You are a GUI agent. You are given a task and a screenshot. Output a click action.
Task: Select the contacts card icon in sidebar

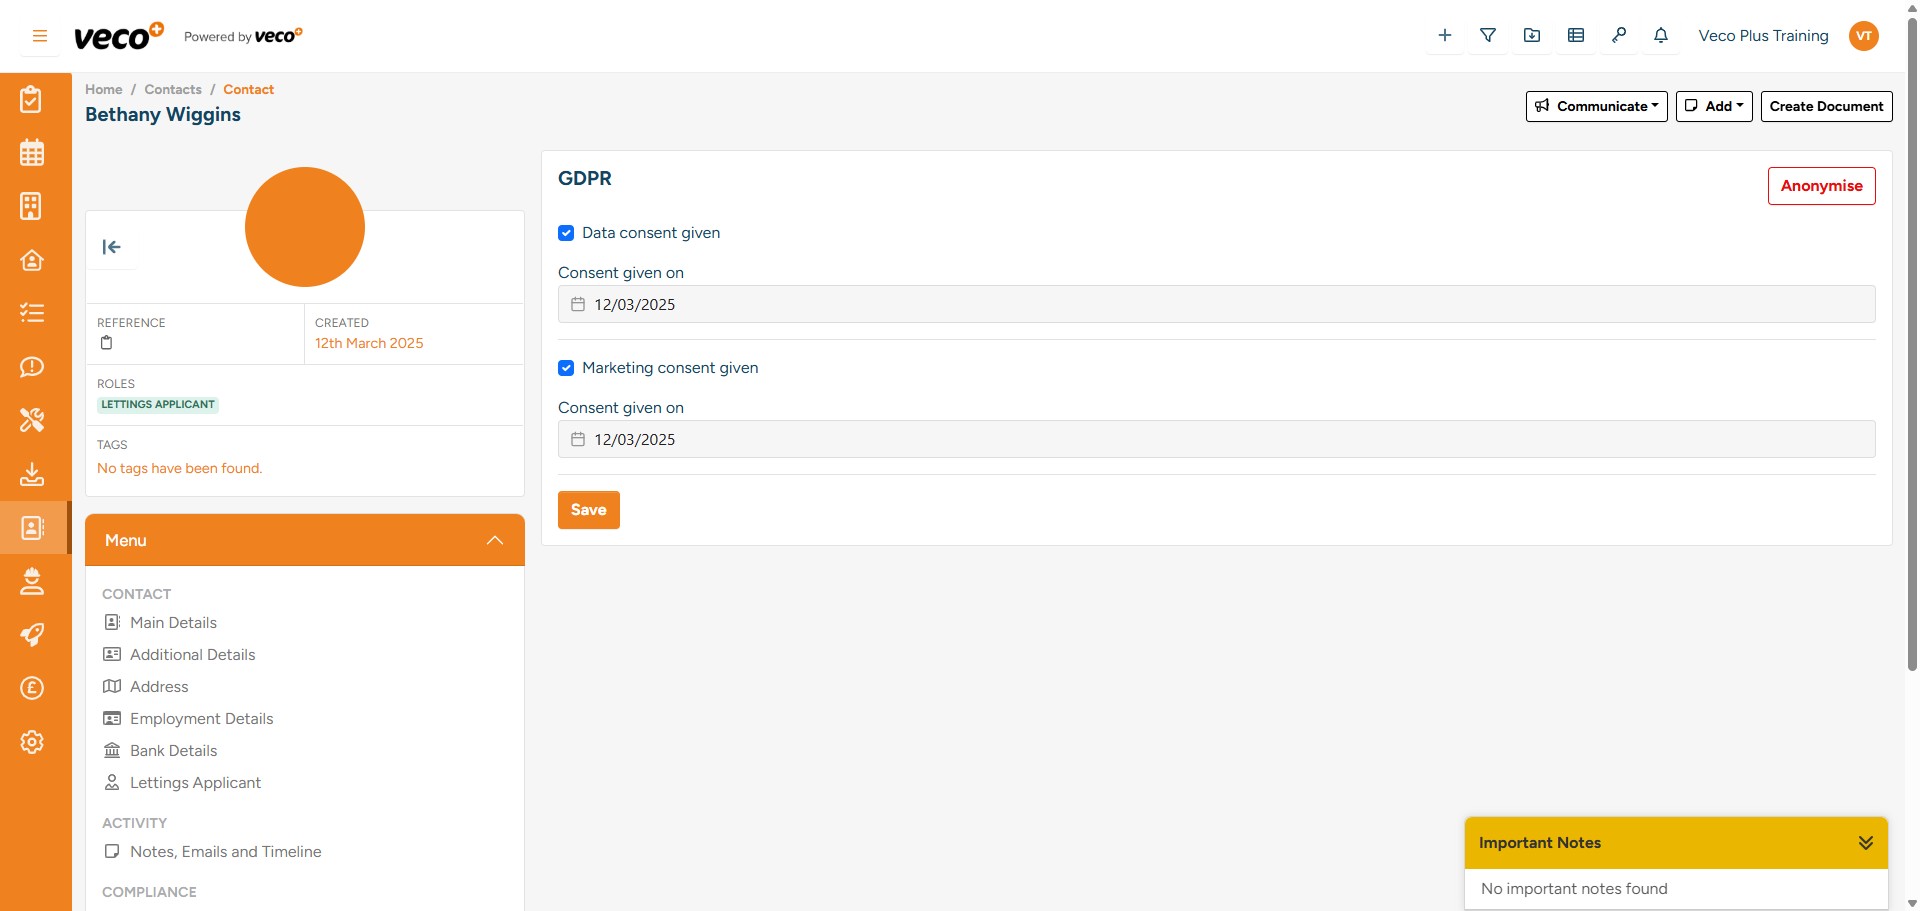(x=32, y=528)
